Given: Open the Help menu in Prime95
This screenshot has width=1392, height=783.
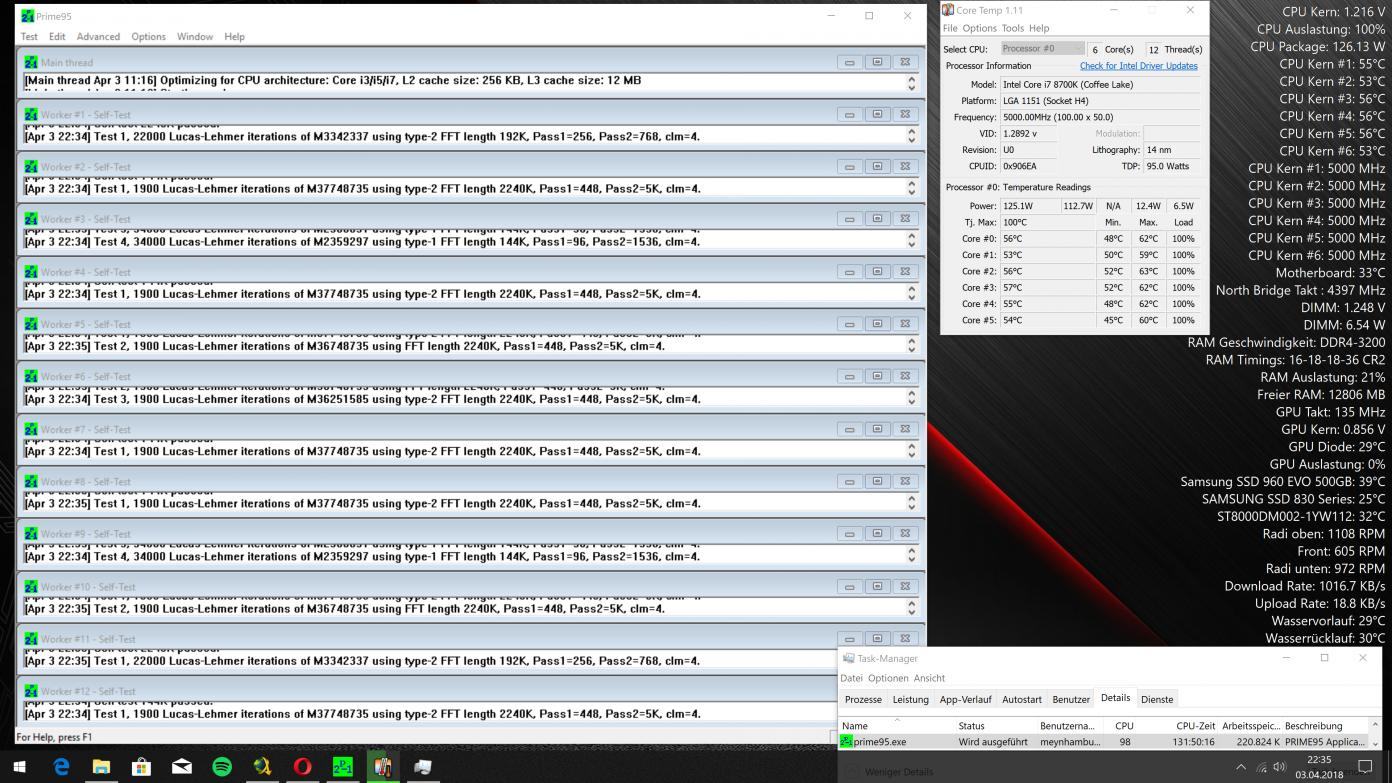Looking at the screenshot, I should [234, 36].
